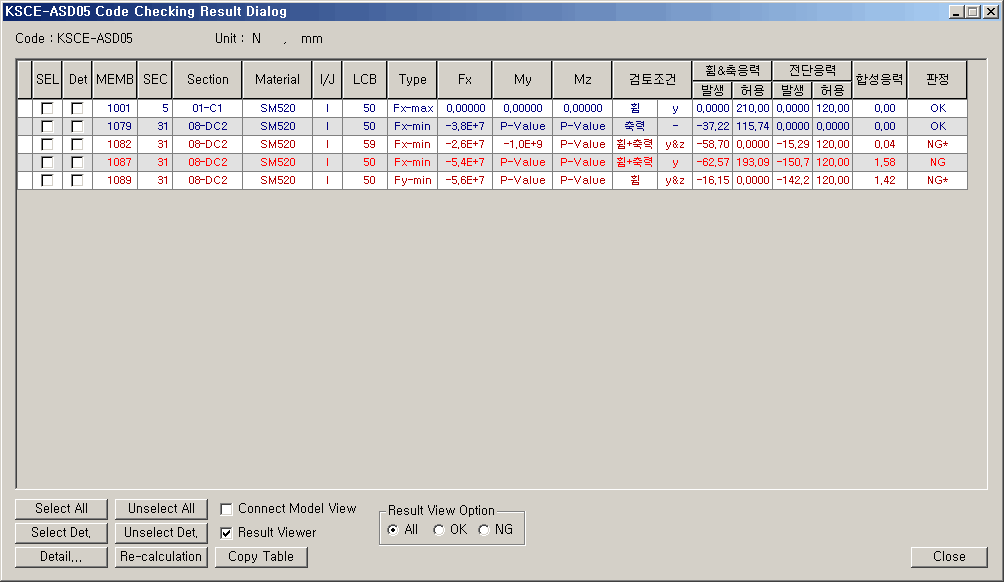Select the NG result view radio
Screen dimensions: 1004x582
click(485, 530)
